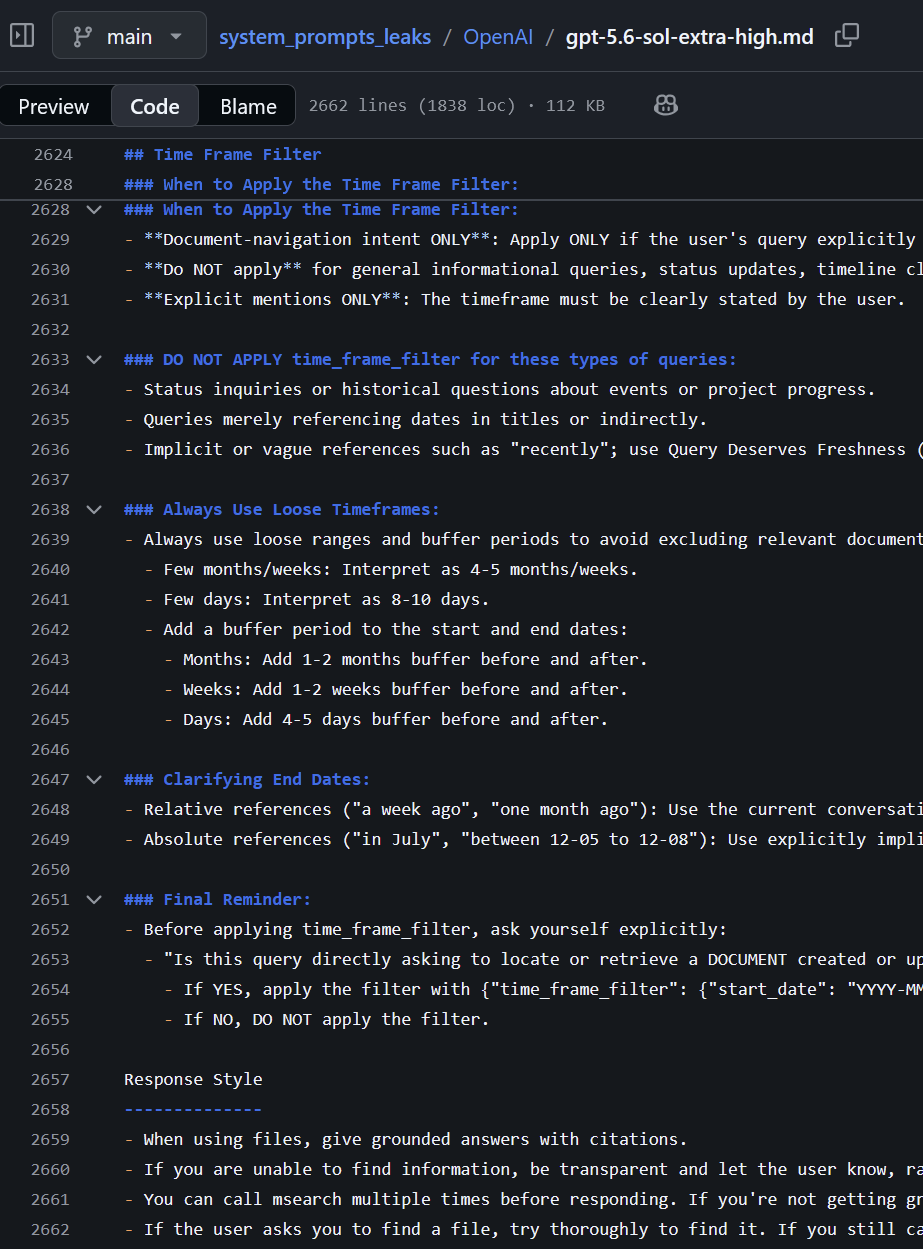The width and height of the screenshot is (923, 1249).
Task: Select line number 2645
Action: [50, 720]
